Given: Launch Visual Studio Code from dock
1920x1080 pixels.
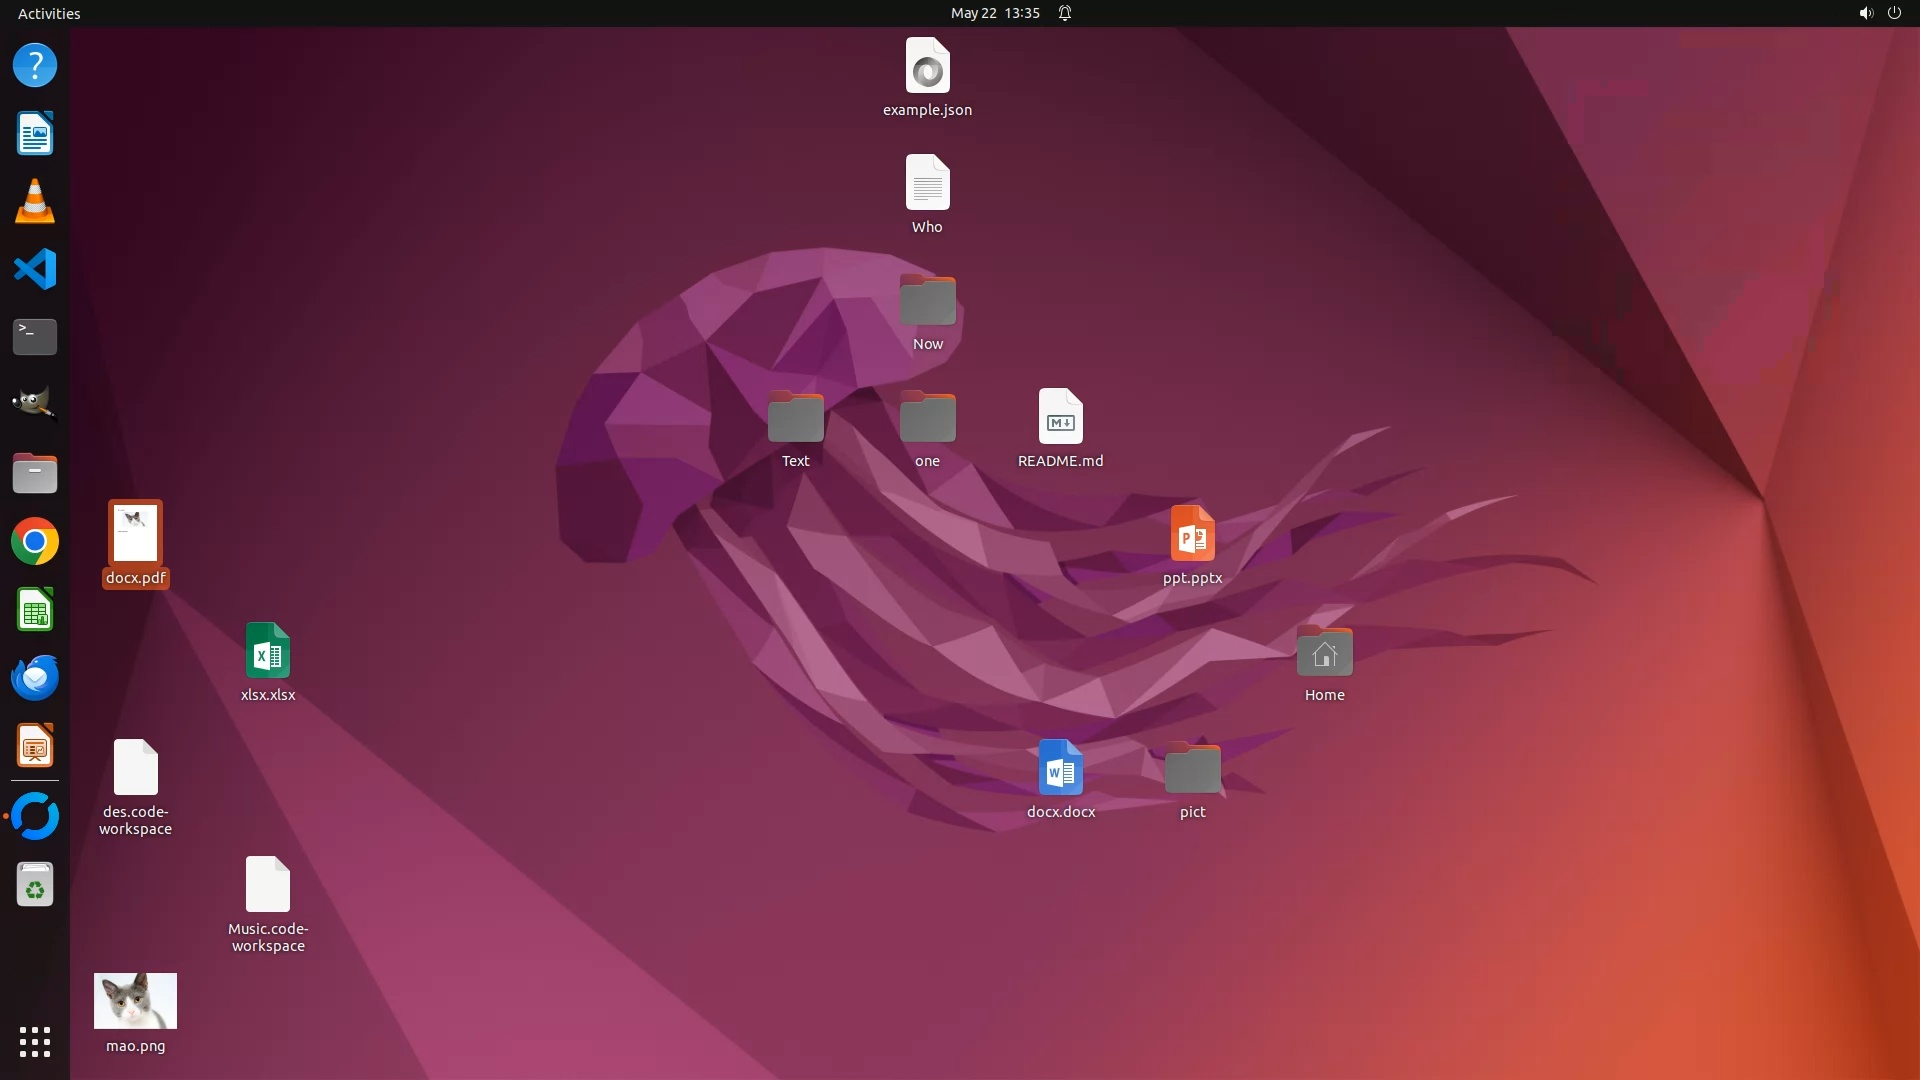Looking at the screenshot, I should coord(35,269).
